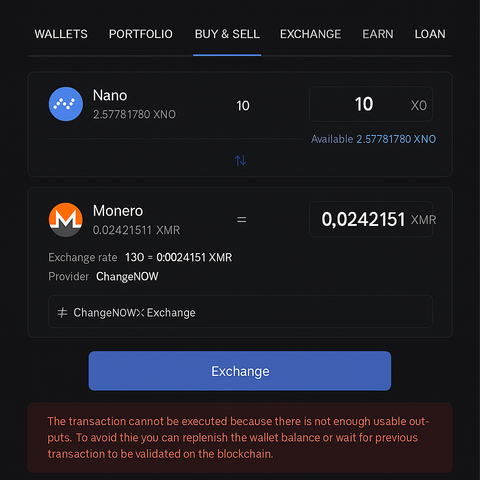Focus the Nano amount input field

coord(371,104)
